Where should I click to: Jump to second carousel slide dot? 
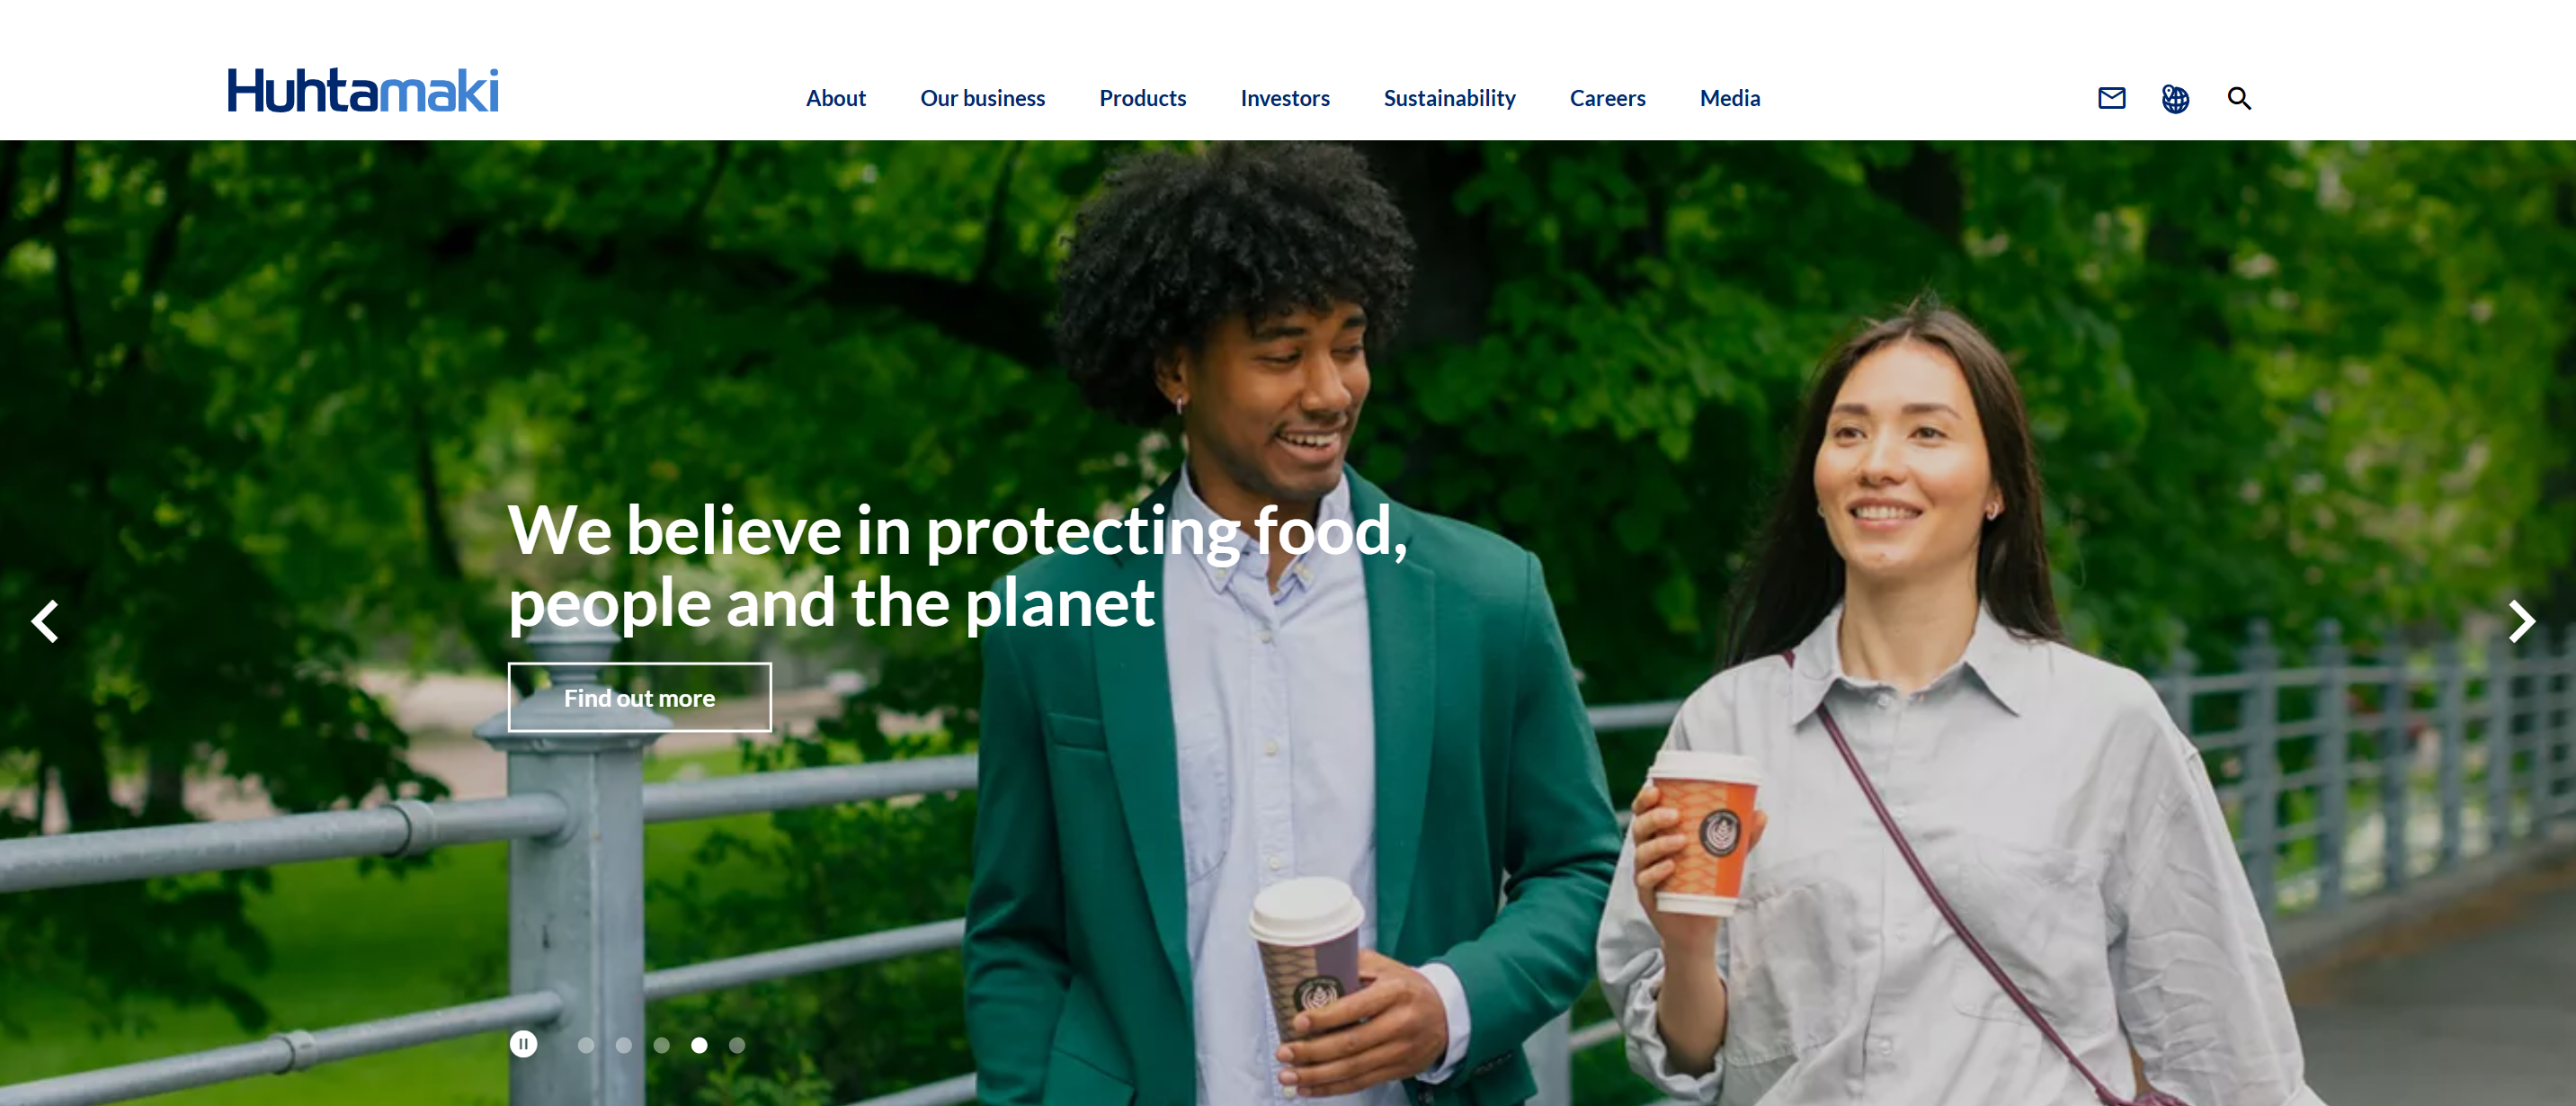point(624,1045)
